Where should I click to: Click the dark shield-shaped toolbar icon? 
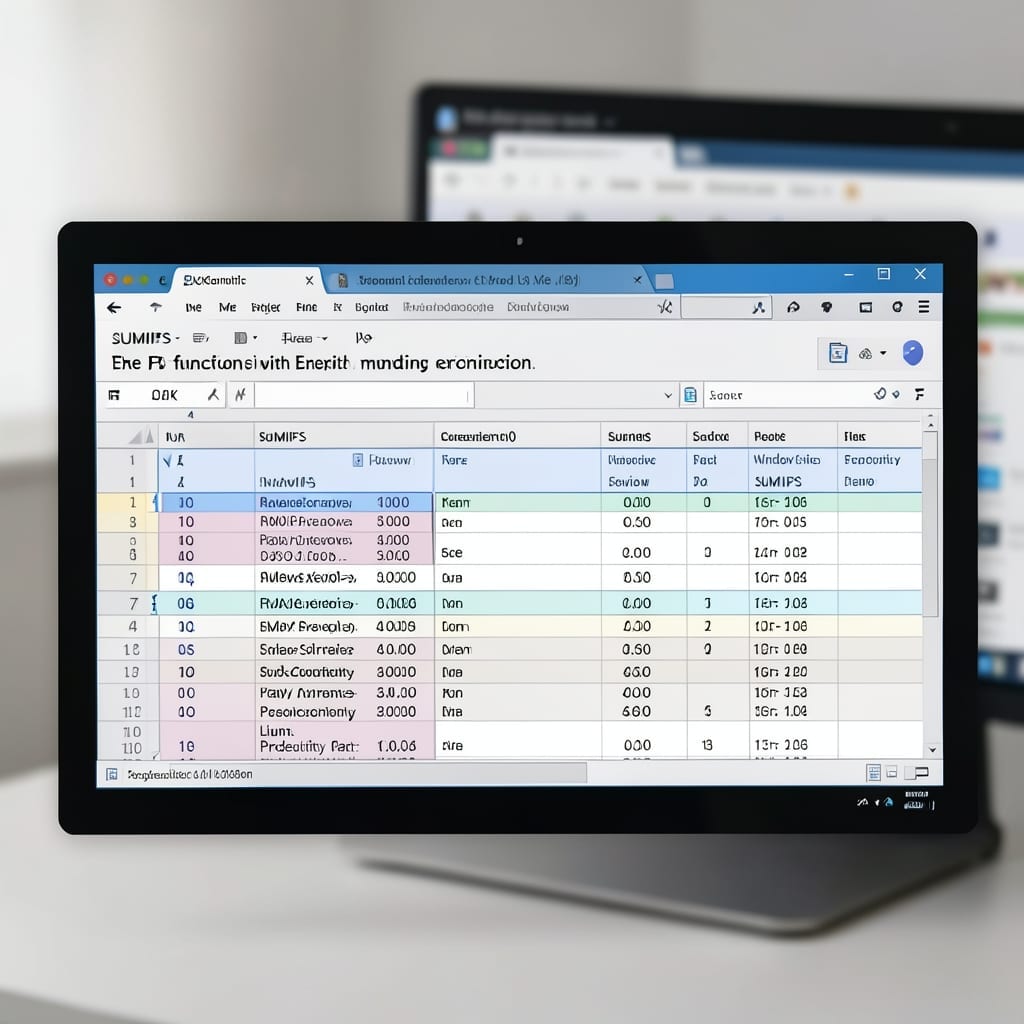[827, 307]
